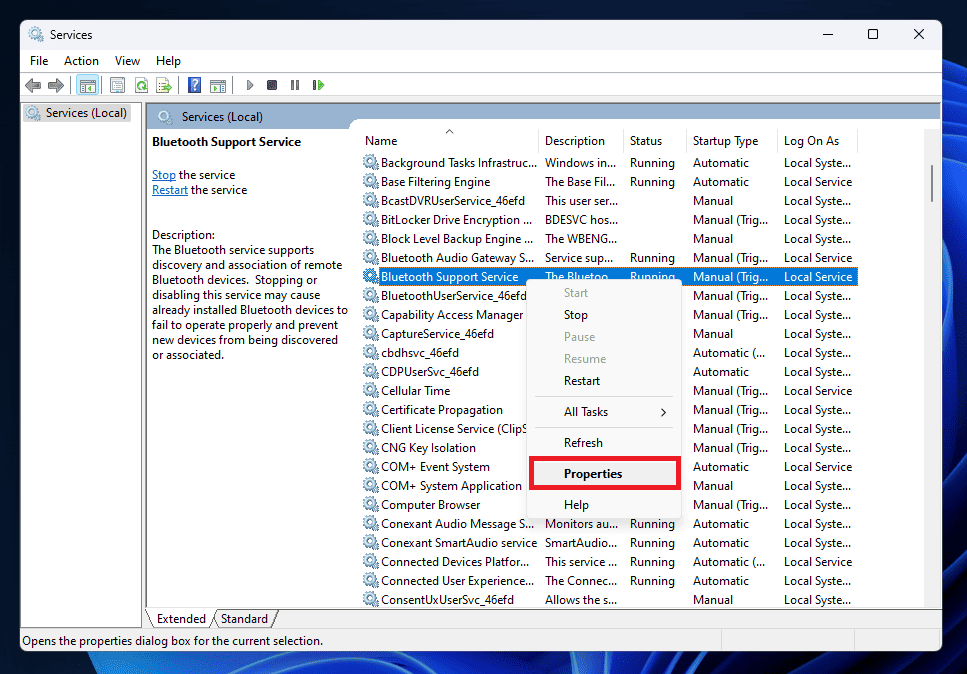Click the Pause Service toolbar icon
The height and width of the screenshot is (674, 967).
[x=295, y=85]
